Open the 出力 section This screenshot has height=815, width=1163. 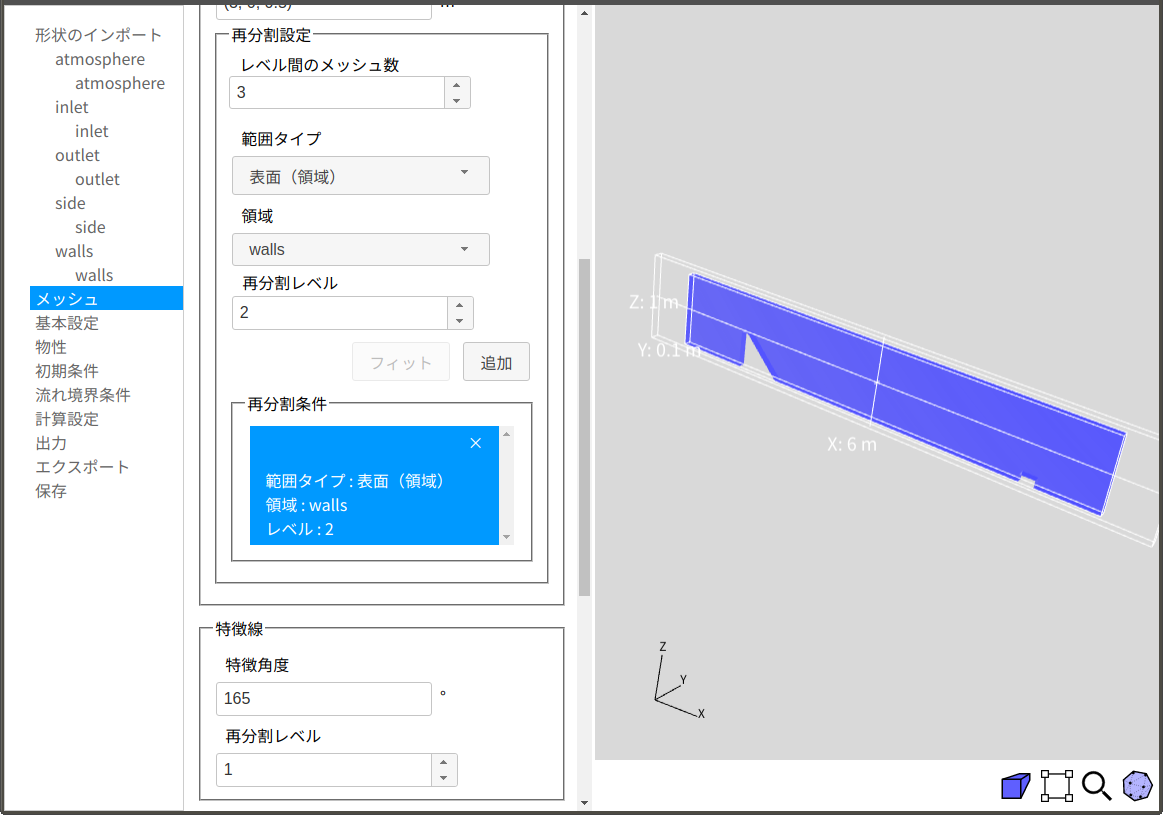coord(50,443)
